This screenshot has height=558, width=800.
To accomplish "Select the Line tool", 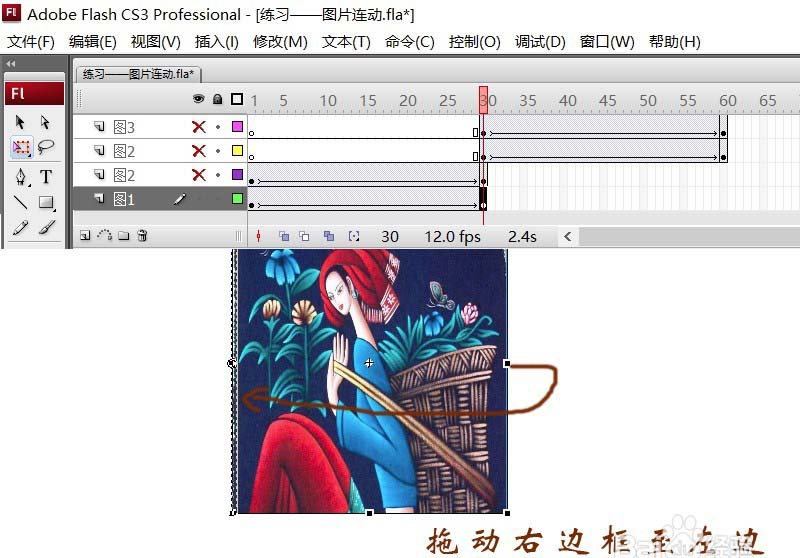I will coord(20,202).
